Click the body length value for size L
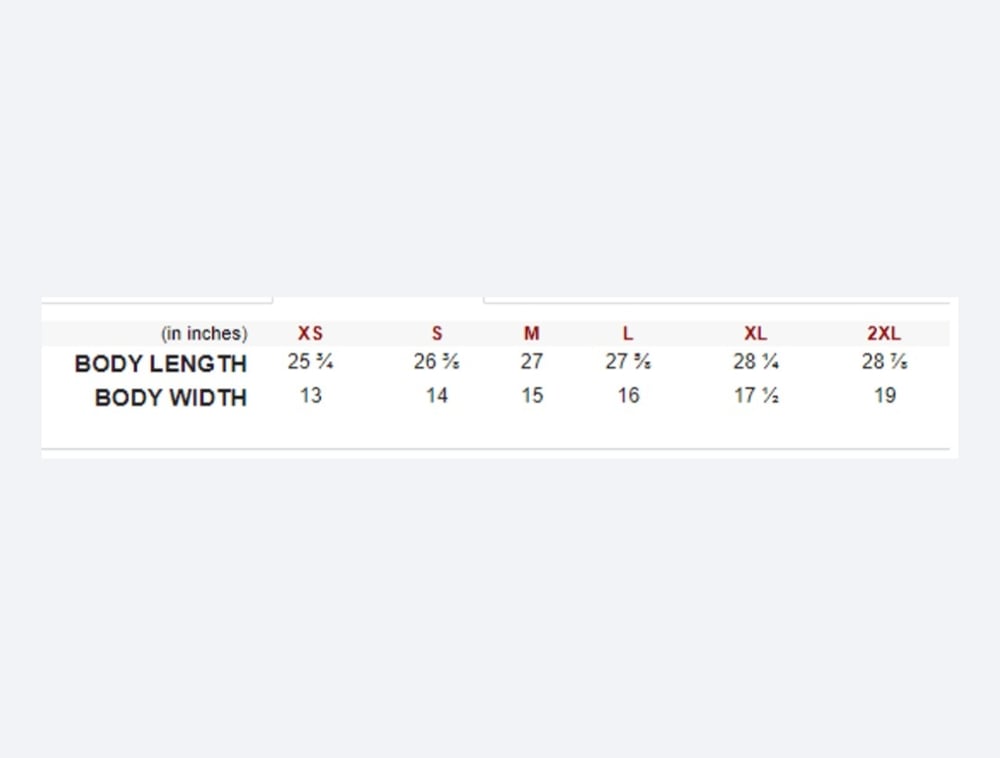The image size is (1000, 758). coord(628,362)
